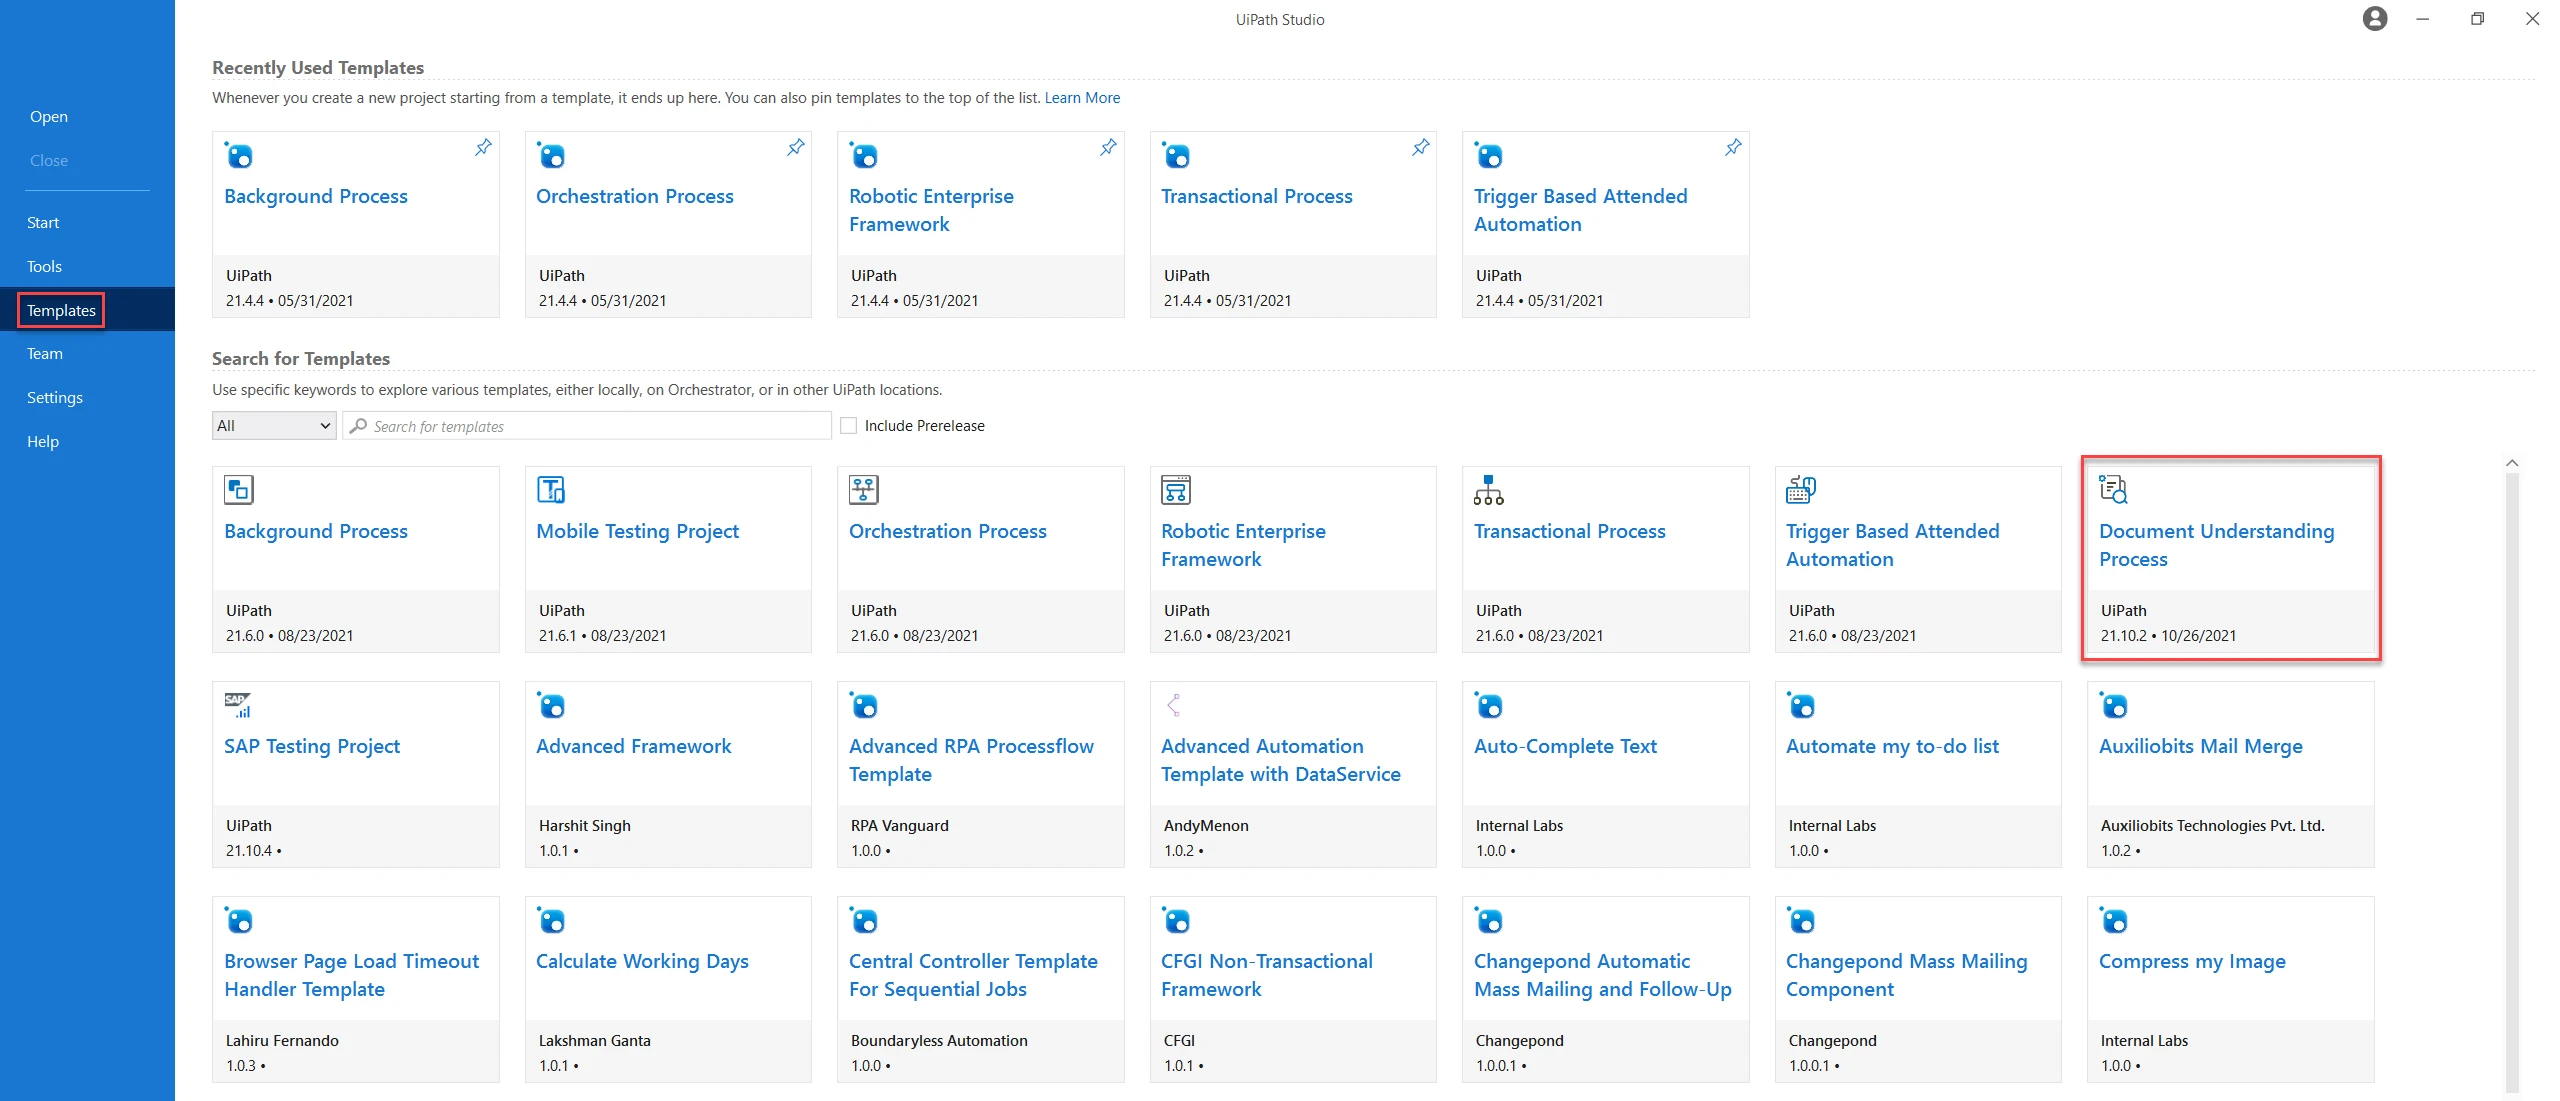Open the Settings tab
Screen dimensions: 2560x1101
pos(55,398)
